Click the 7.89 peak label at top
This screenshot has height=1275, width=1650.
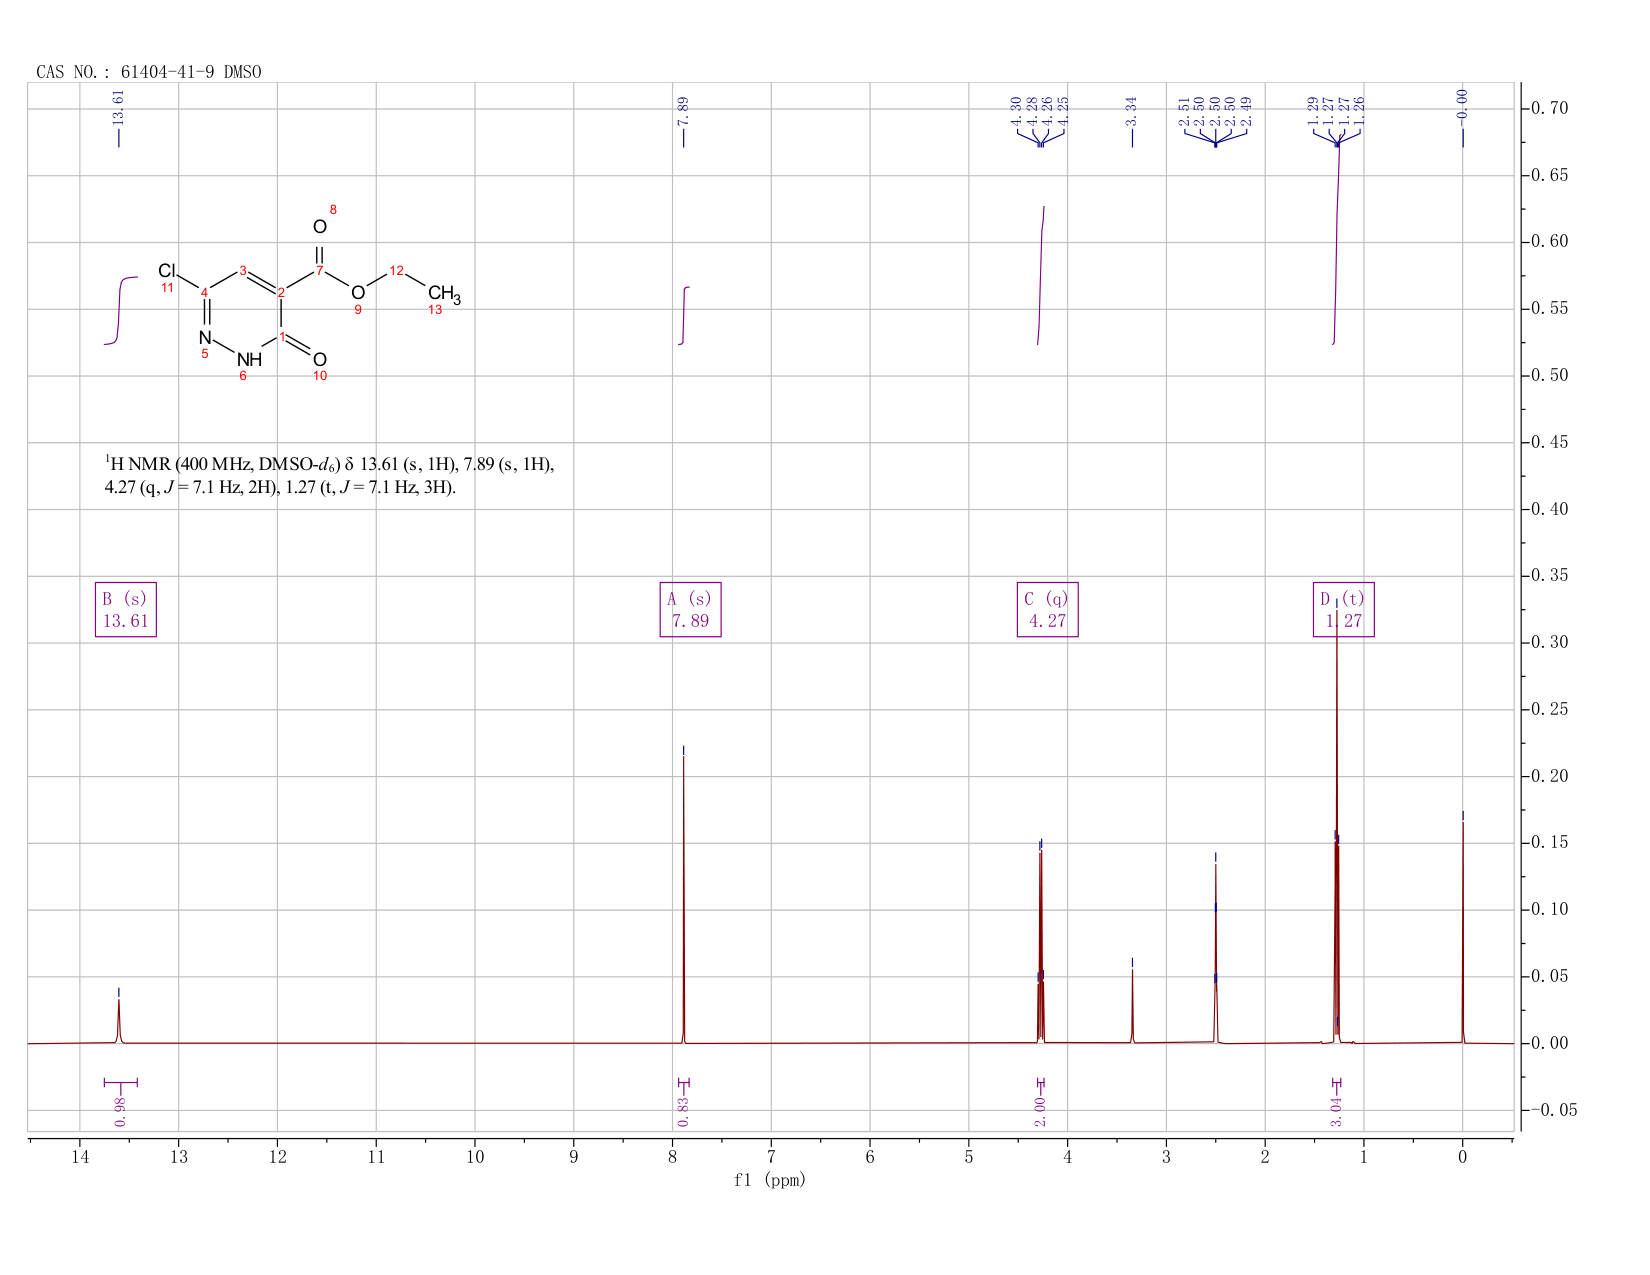tap(684, 110)
